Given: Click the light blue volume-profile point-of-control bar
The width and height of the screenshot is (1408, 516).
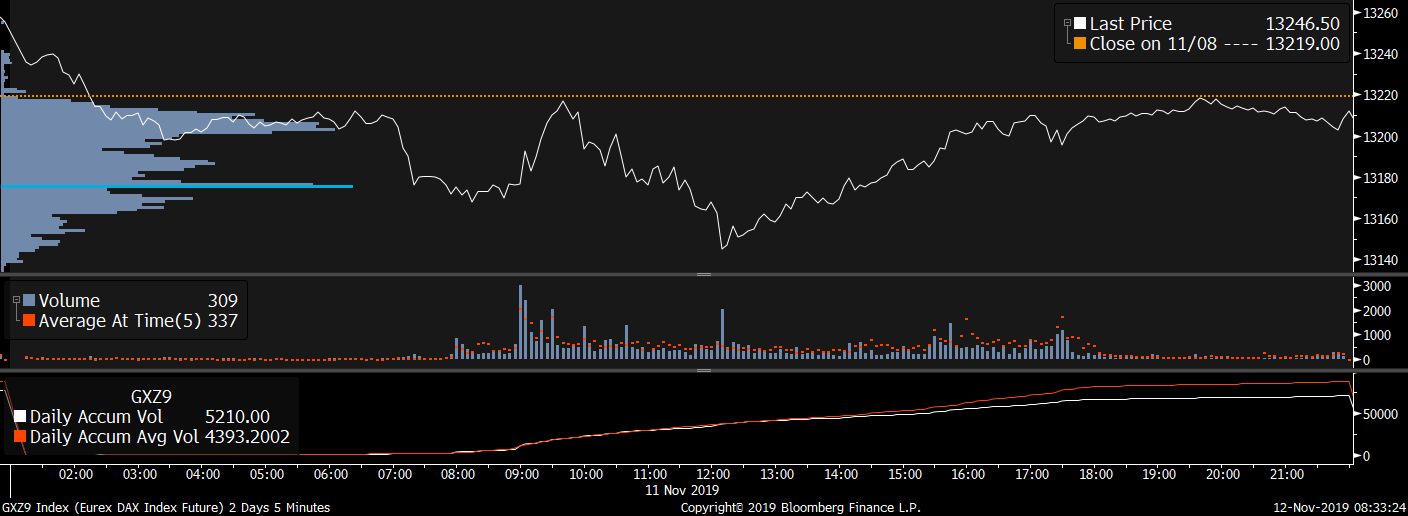Looking at the screenshot, I should coord(177,186).
